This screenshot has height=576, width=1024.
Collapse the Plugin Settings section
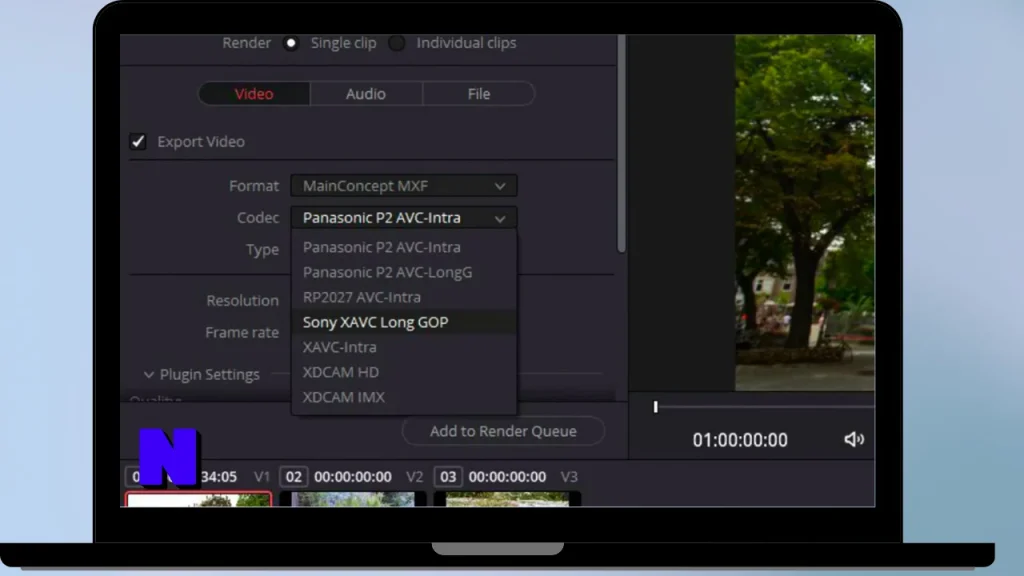149,375
